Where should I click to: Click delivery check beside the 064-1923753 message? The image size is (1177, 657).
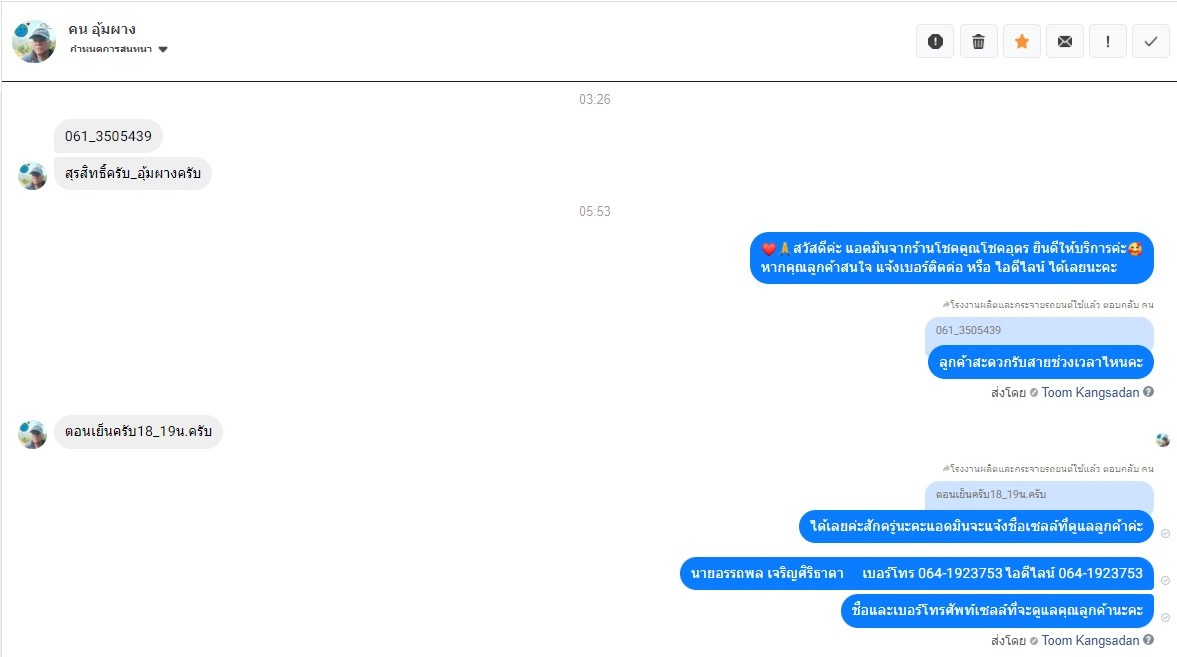click(1165, 580)
